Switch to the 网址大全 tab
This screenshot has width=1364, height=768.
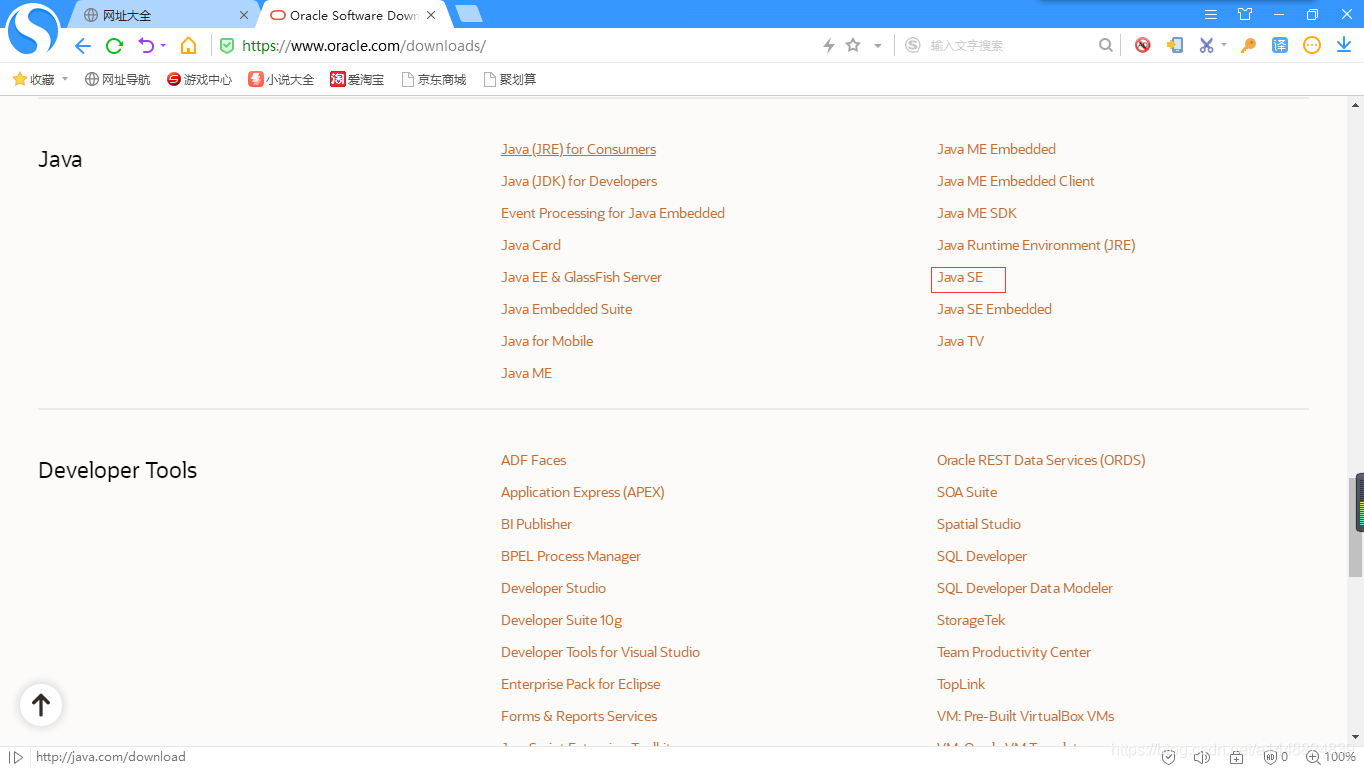click(161, 15)
